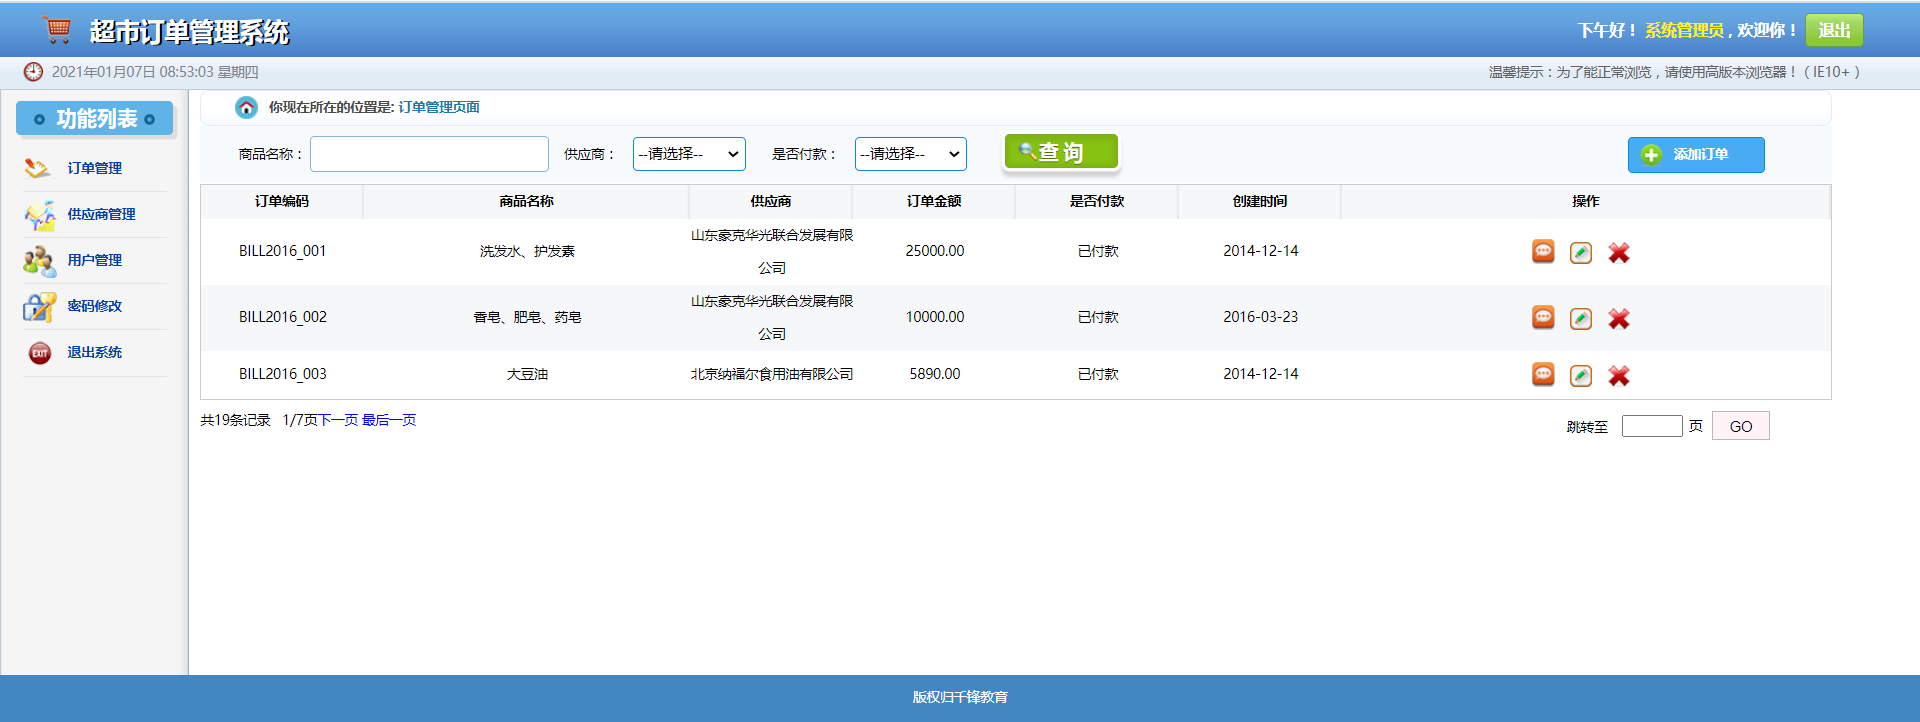Click order code BILL2016_002
This screenshot has height=722, width=1920.
coord(283,317)
